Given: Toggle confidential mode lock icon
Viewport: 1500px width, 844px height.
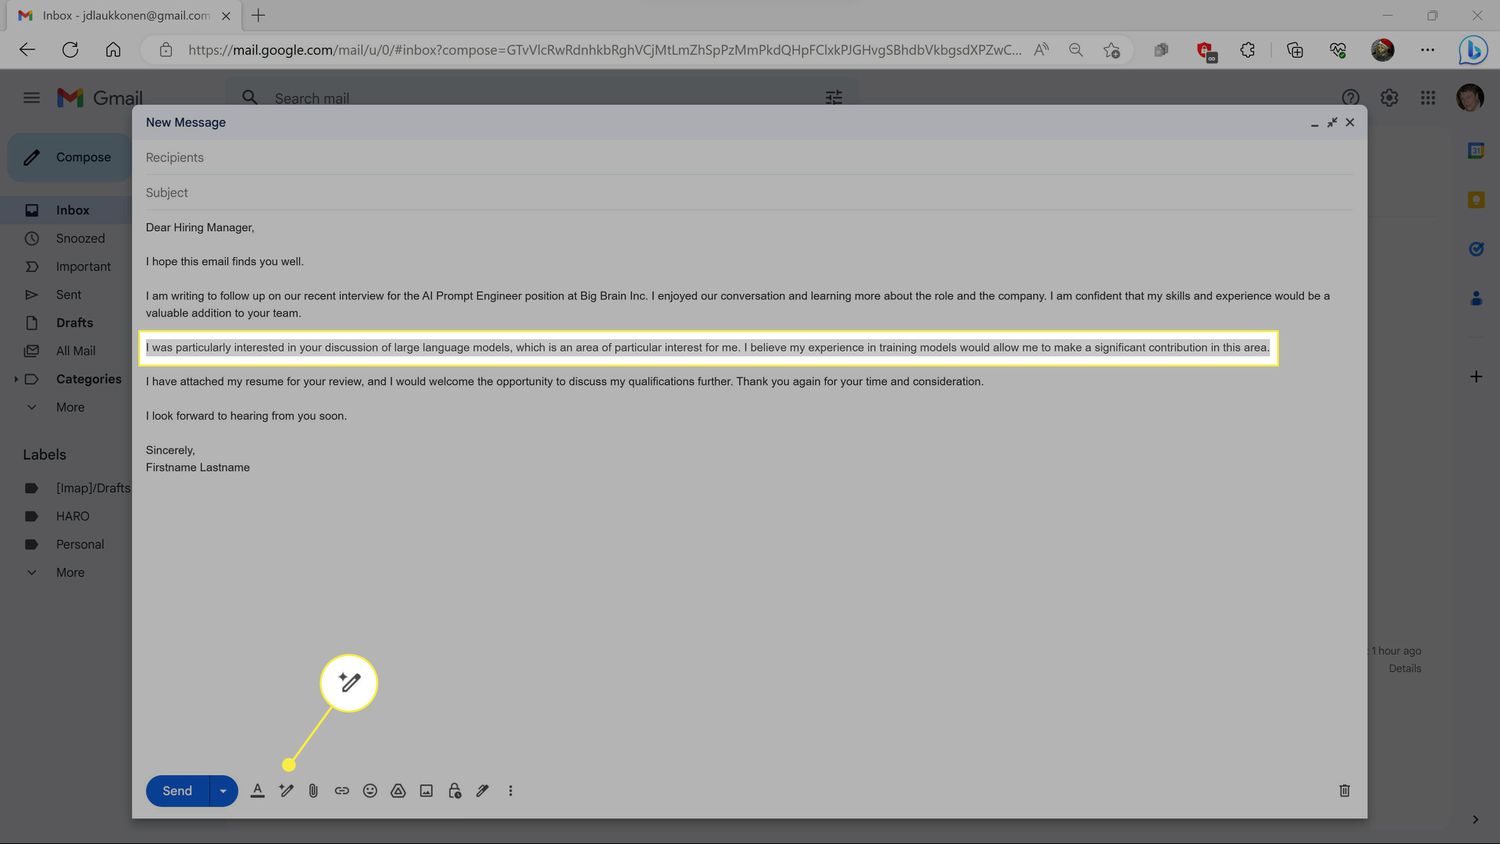Looking at the screenshot, I should point(454,791).
